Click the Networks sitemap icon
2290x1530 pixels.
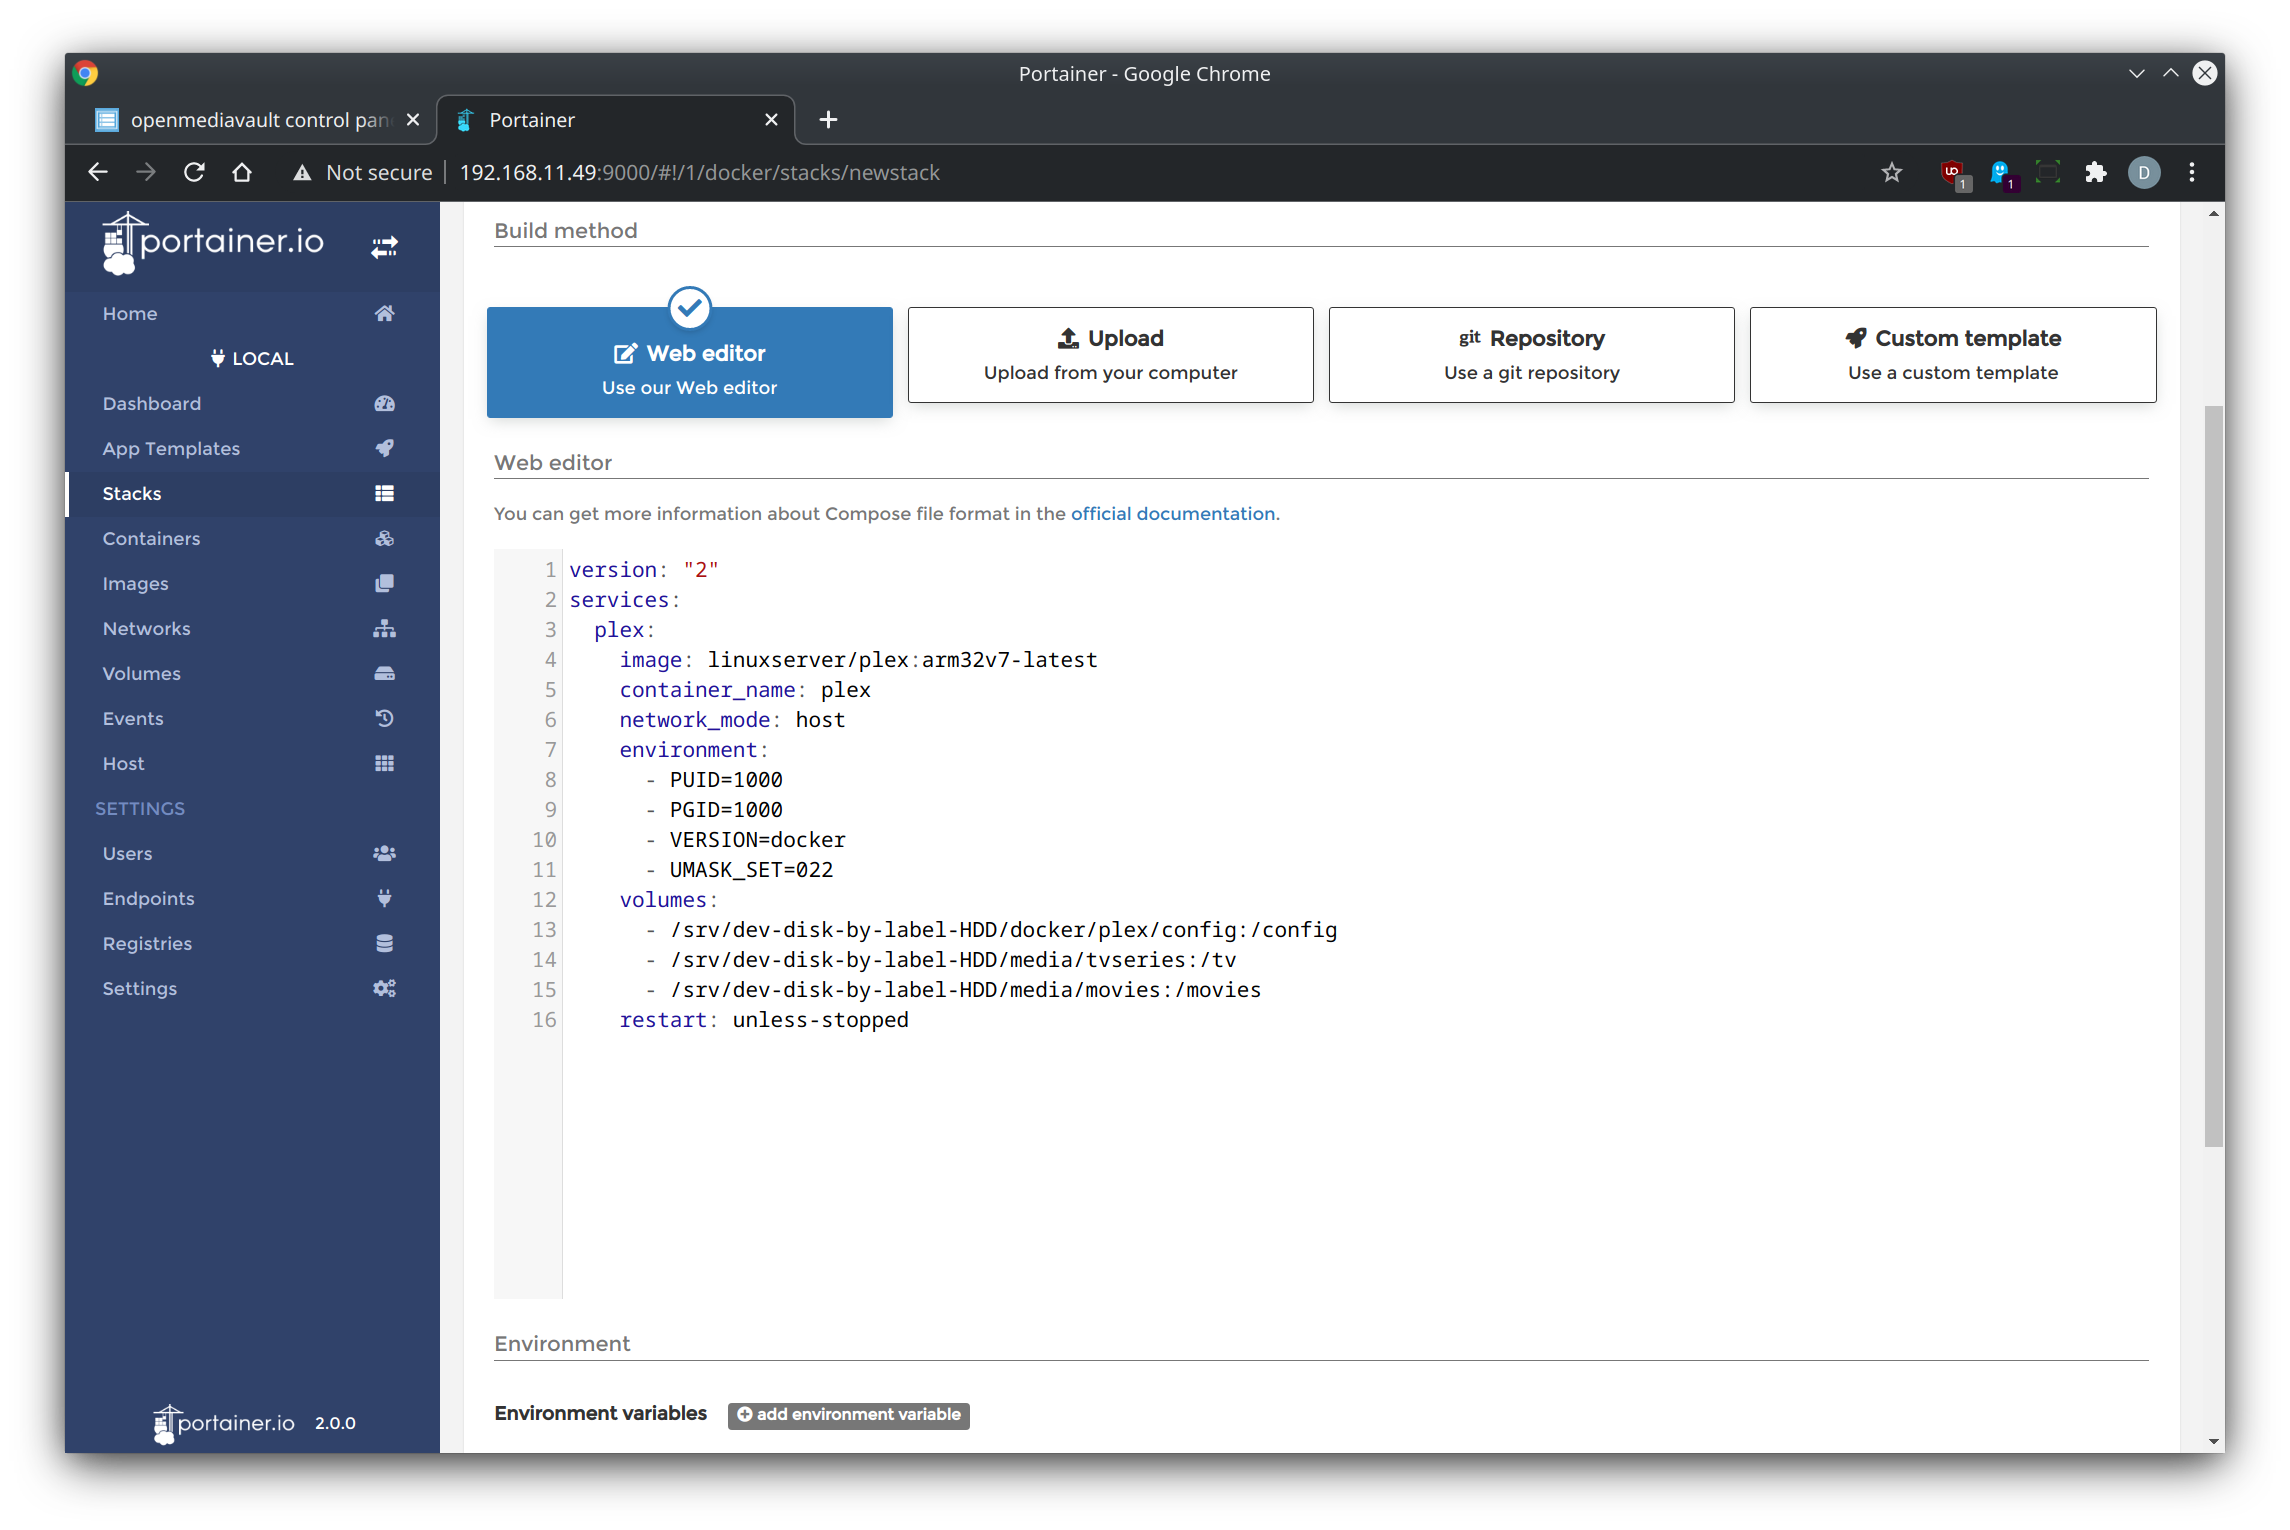[x=384, y=628]
